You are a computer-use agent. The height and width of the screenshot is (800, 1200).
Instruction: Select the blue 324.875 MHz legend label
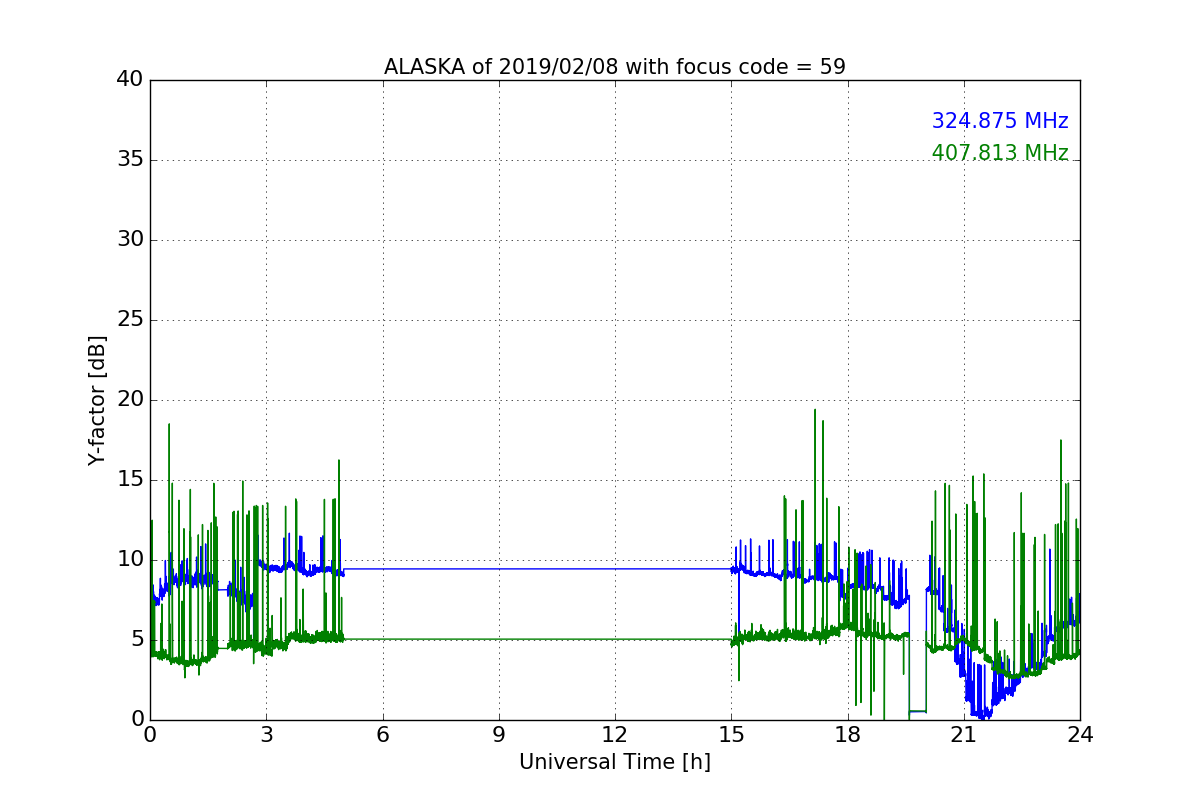pos(1000,121)
